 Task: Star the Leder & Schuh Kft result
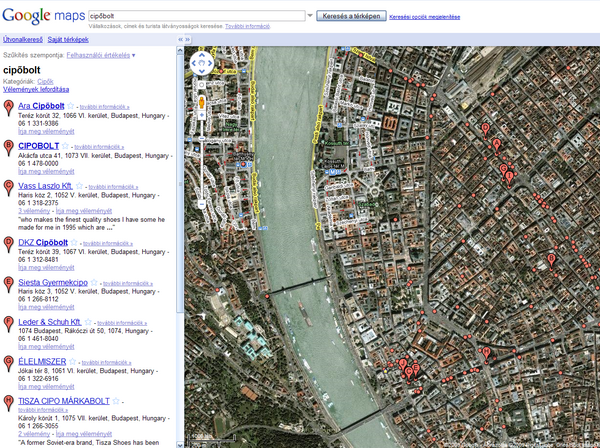[88, 322]
